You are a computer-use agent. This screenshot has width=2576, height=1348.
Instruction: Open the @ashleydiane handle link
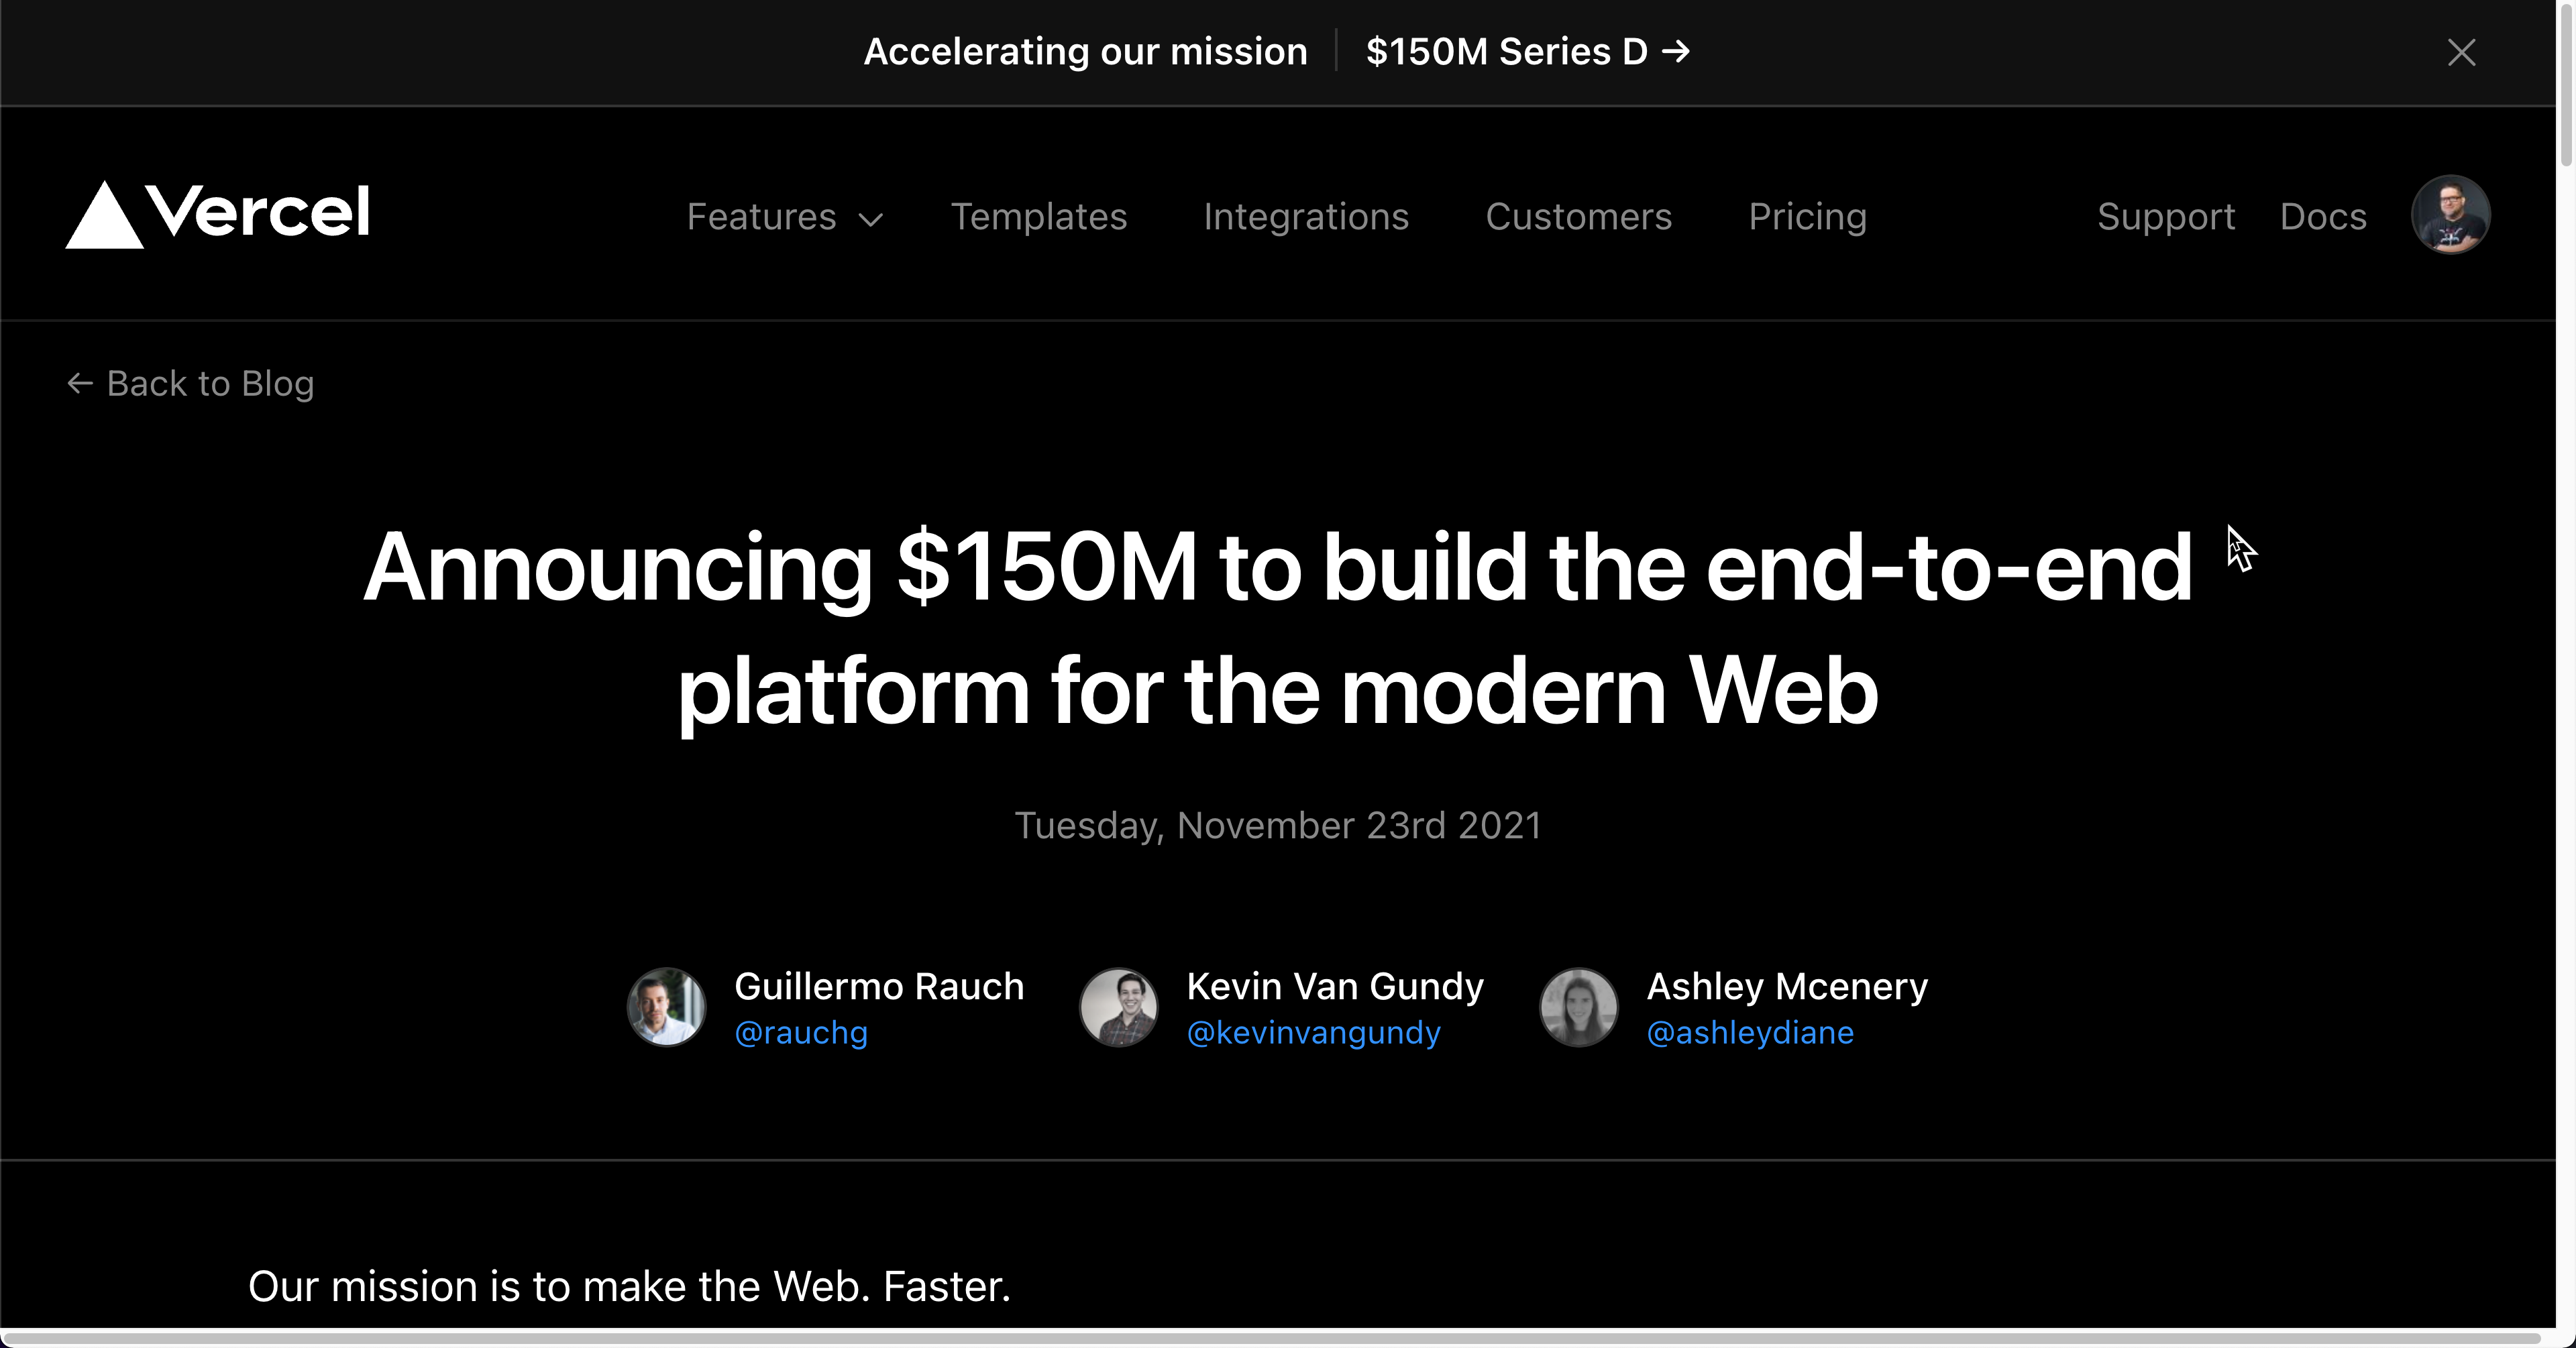coord(1750,1032)
